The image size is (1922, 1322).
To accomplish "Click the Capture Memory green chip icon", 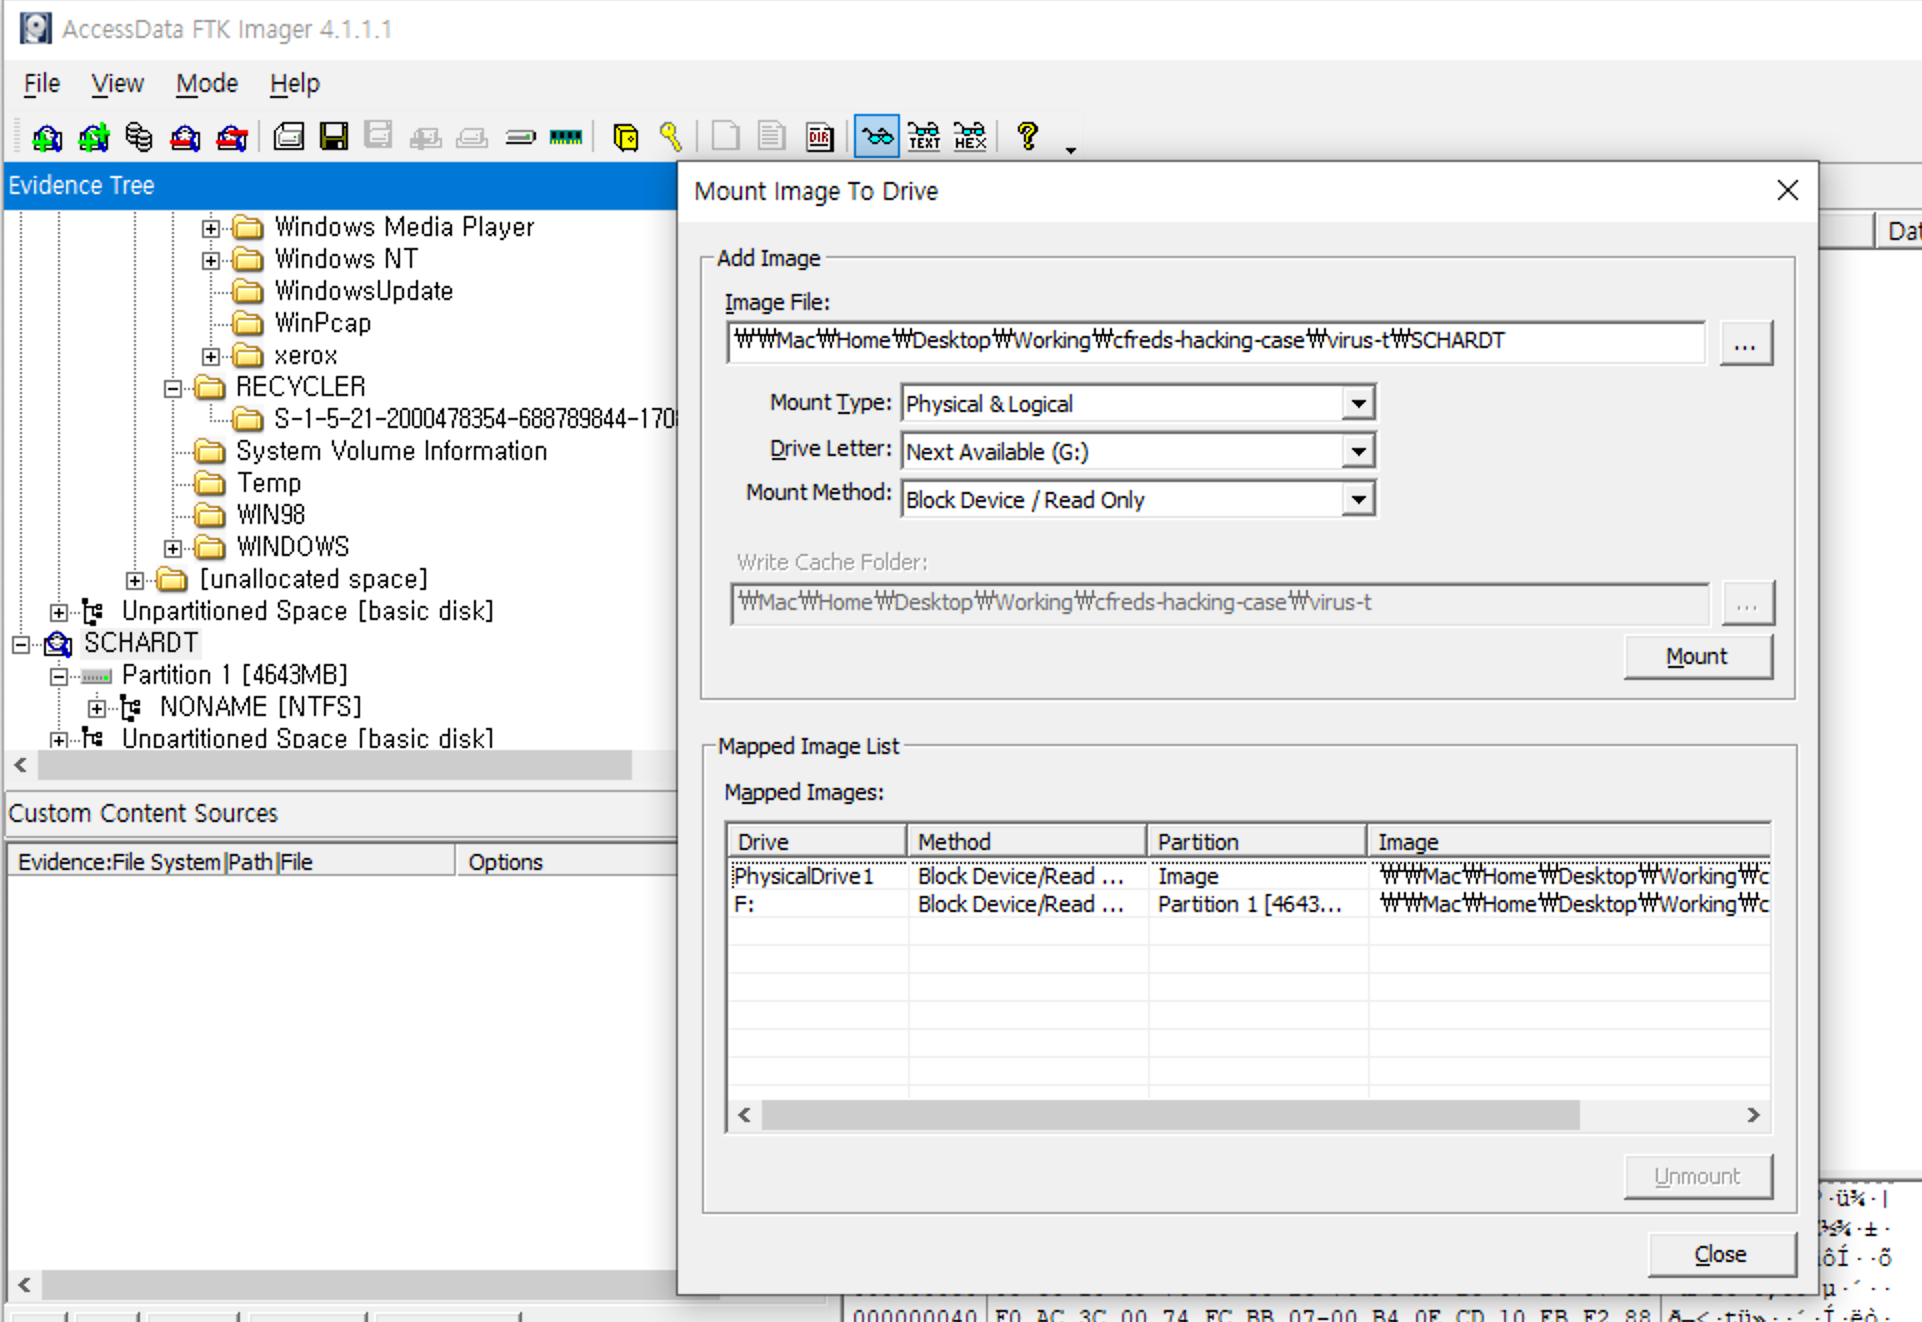I will (x=566, y=137).
